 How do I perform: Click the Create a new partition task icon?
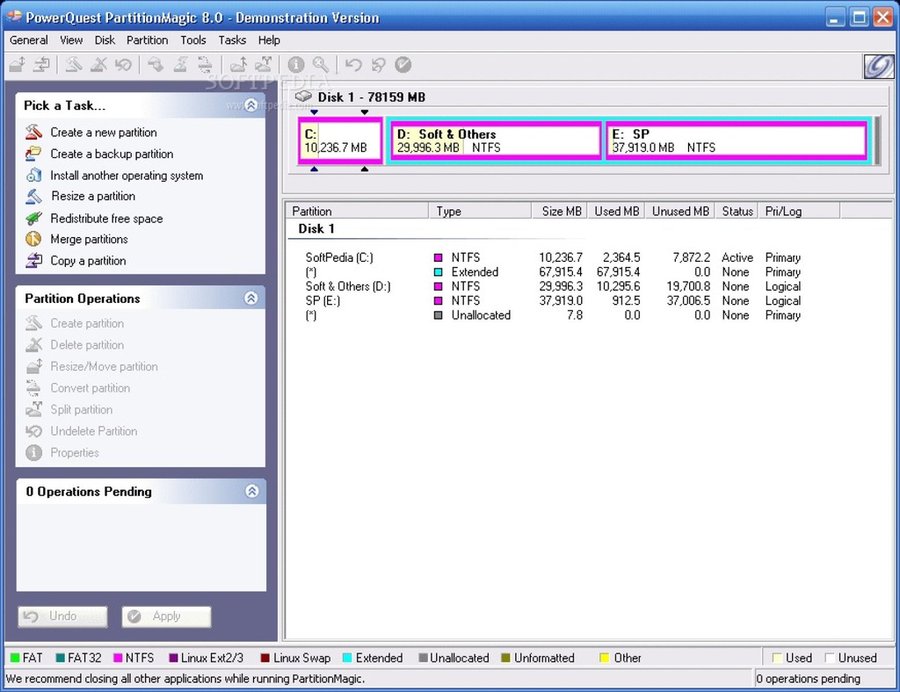[34, 132]
